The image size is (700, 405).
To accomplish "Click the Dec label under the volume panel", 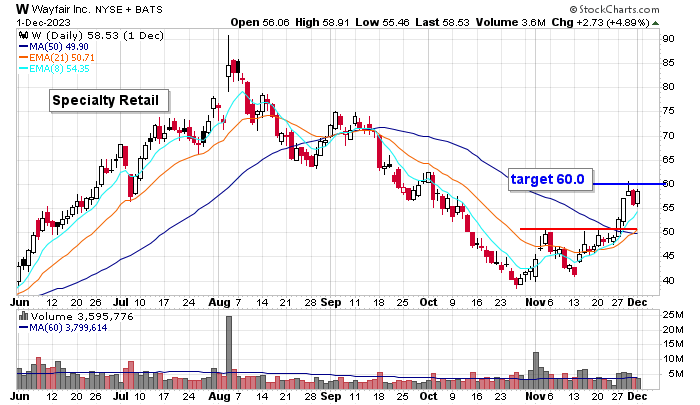I will tap(638, 397).
